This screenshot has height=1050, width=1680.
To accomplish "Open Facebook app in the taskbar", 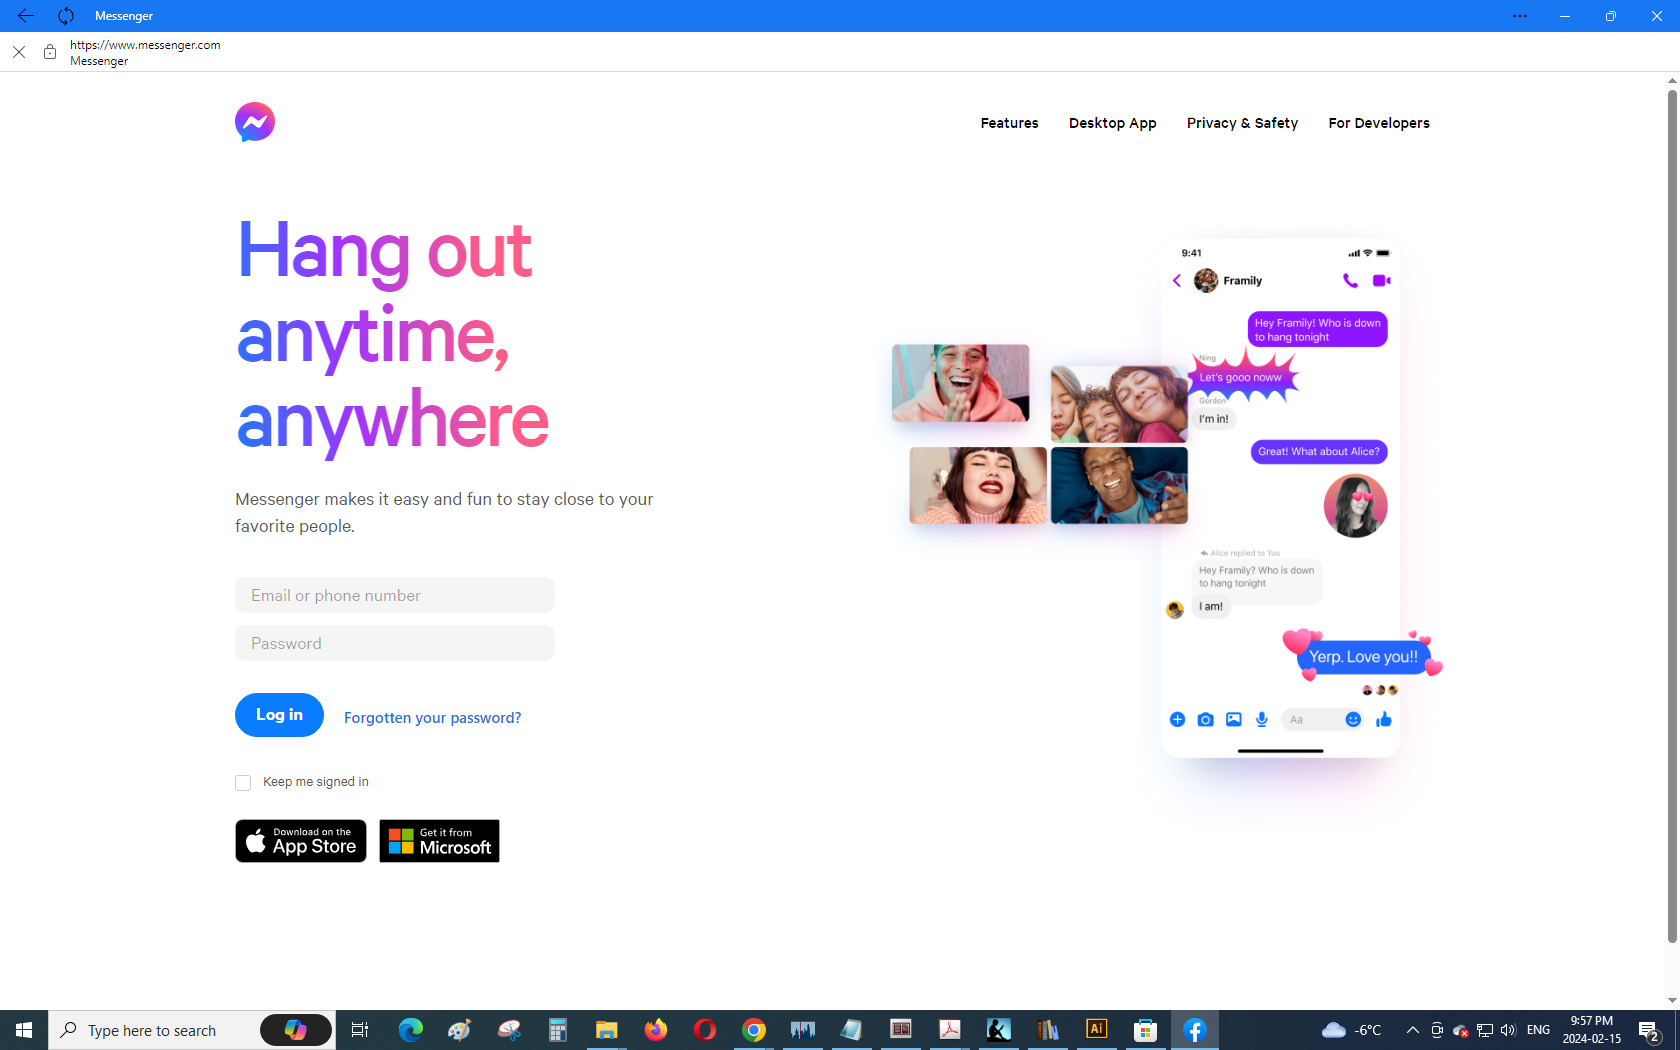I will tap(1195, 1030).
